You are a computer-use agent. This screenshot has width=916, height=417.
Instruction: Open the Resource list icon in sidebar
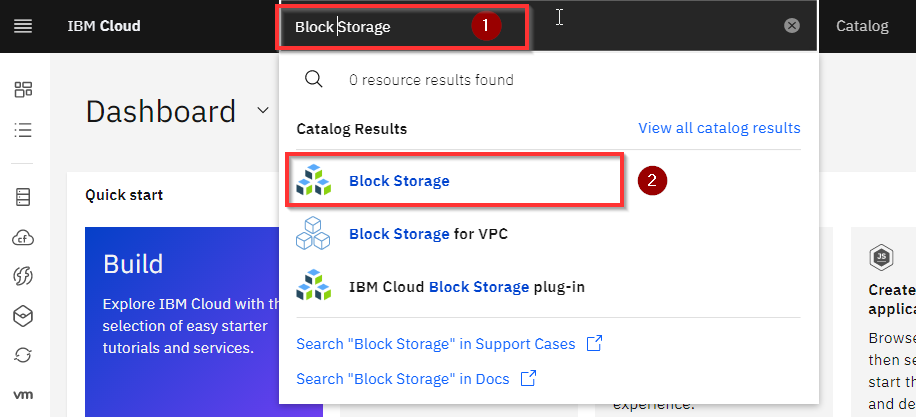23,130
